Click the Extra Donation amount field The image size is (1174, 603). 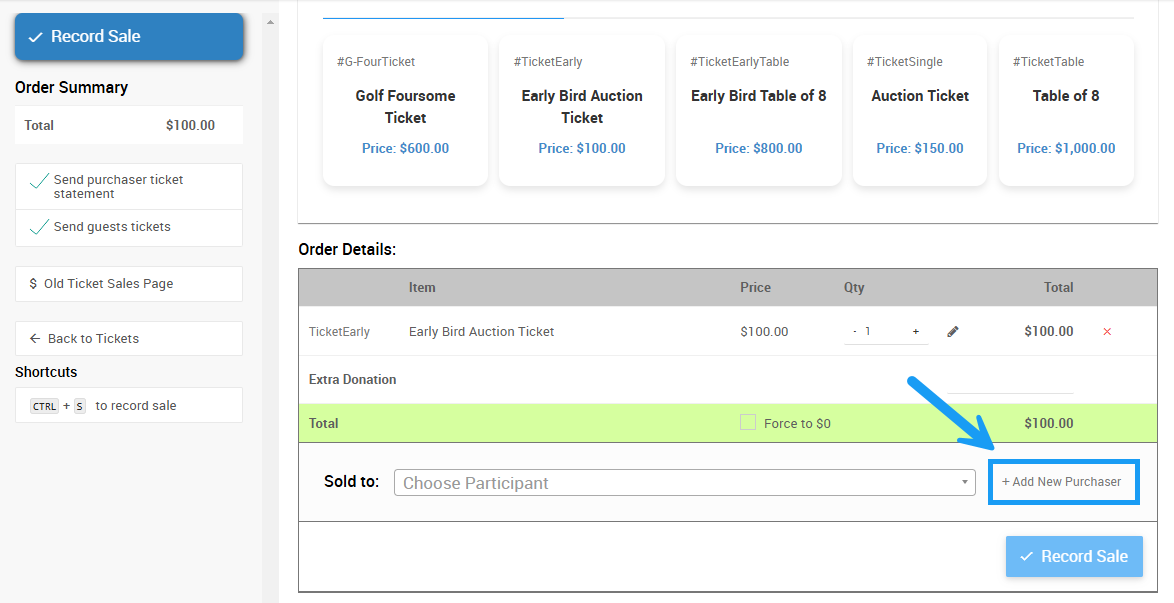pos(1010,380)
